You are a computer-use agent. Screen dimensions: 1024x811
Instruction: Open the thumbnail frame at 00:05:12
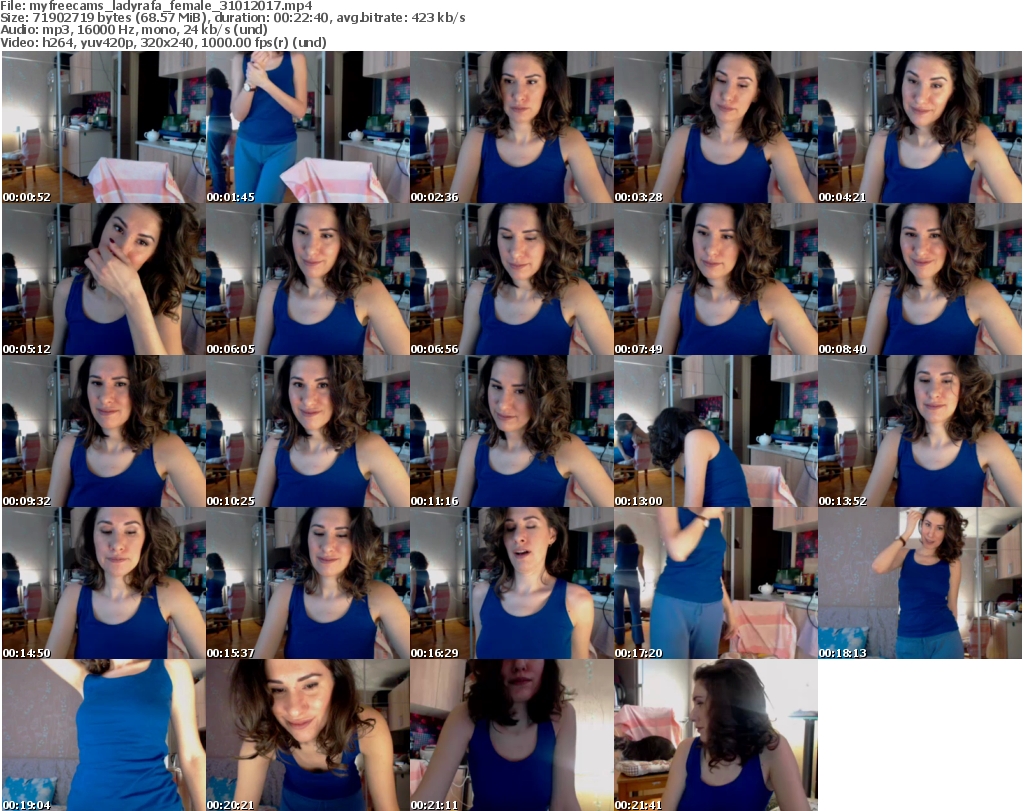[104, 279]
